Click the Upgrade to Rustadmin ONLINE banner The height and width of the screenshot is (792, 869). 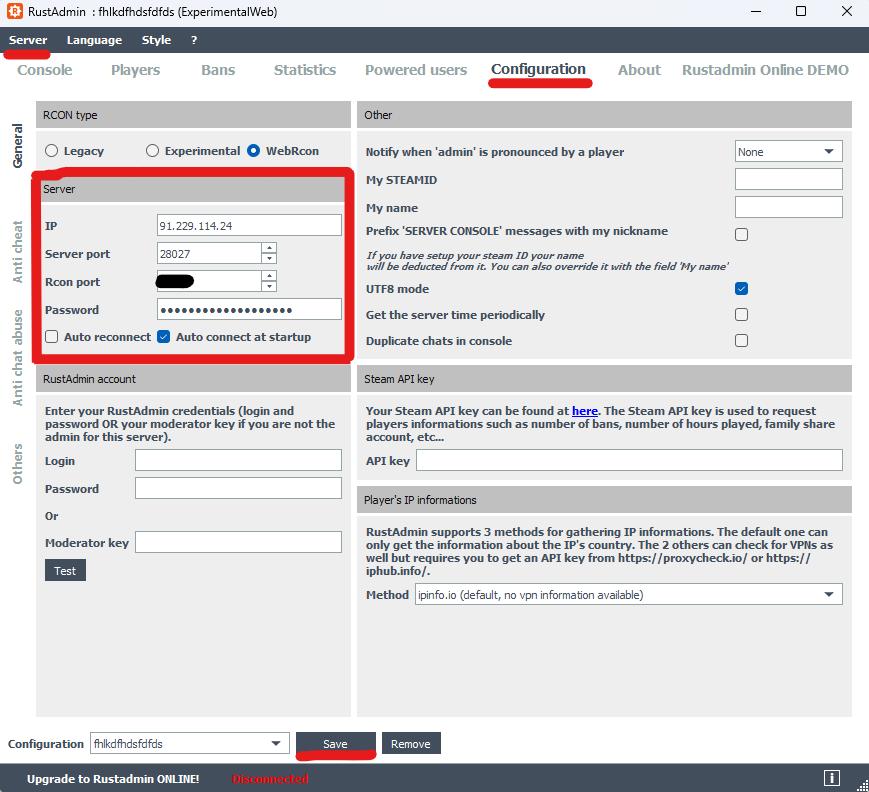(113, 778)
